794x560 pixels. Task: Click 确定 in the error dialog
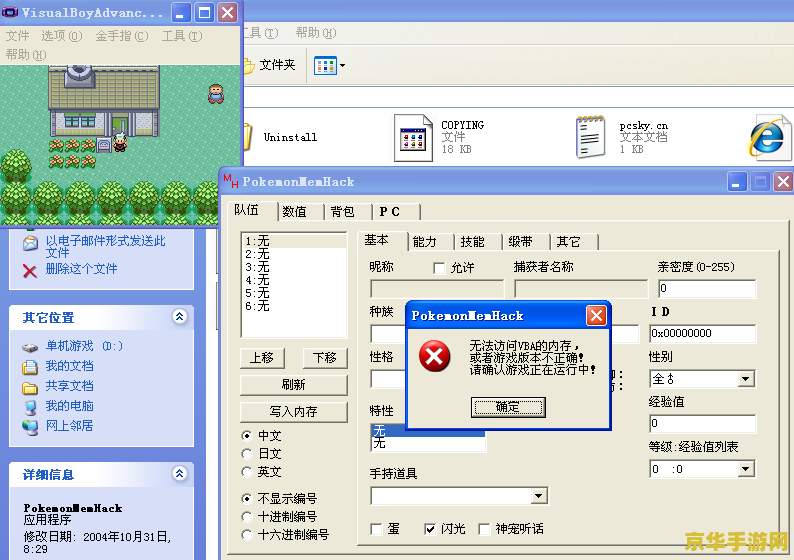point(508,407)
